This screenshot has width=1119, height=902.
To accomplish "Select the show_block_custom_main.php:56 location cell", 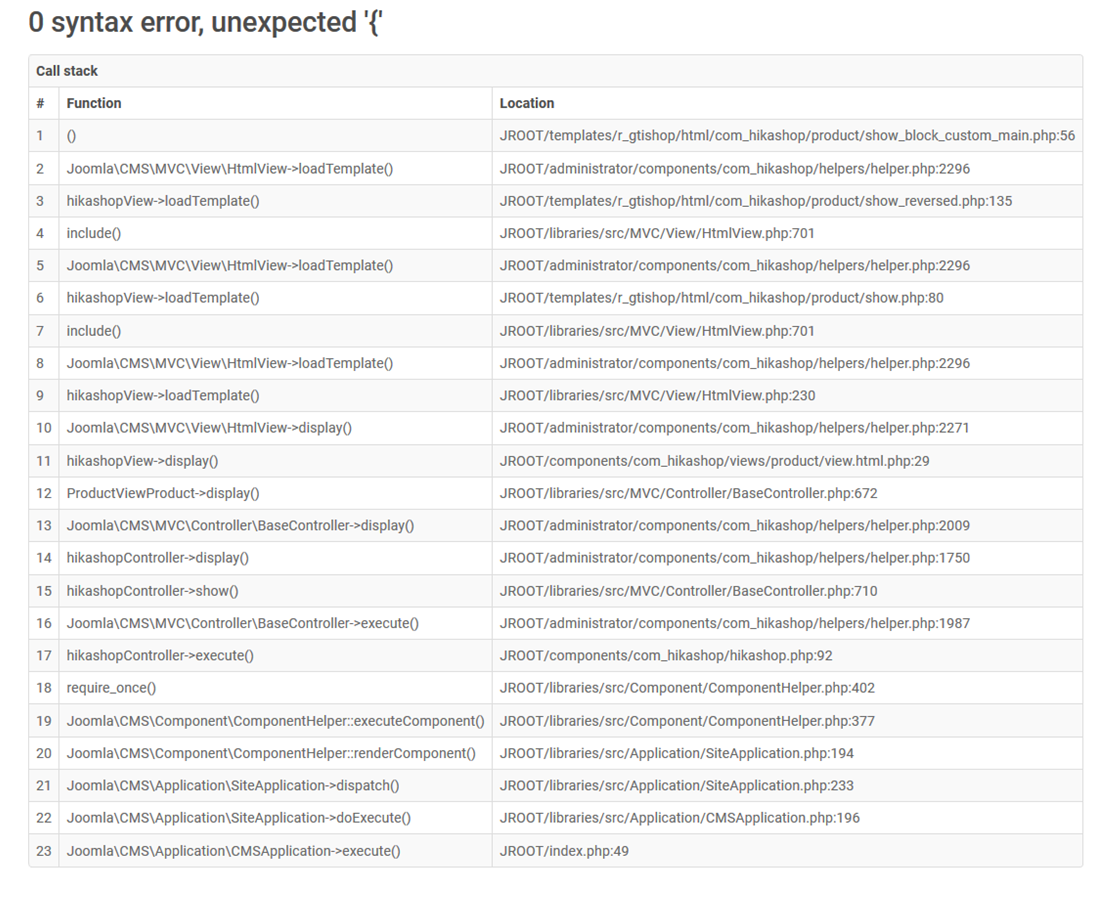I will (x=787, y=136).
